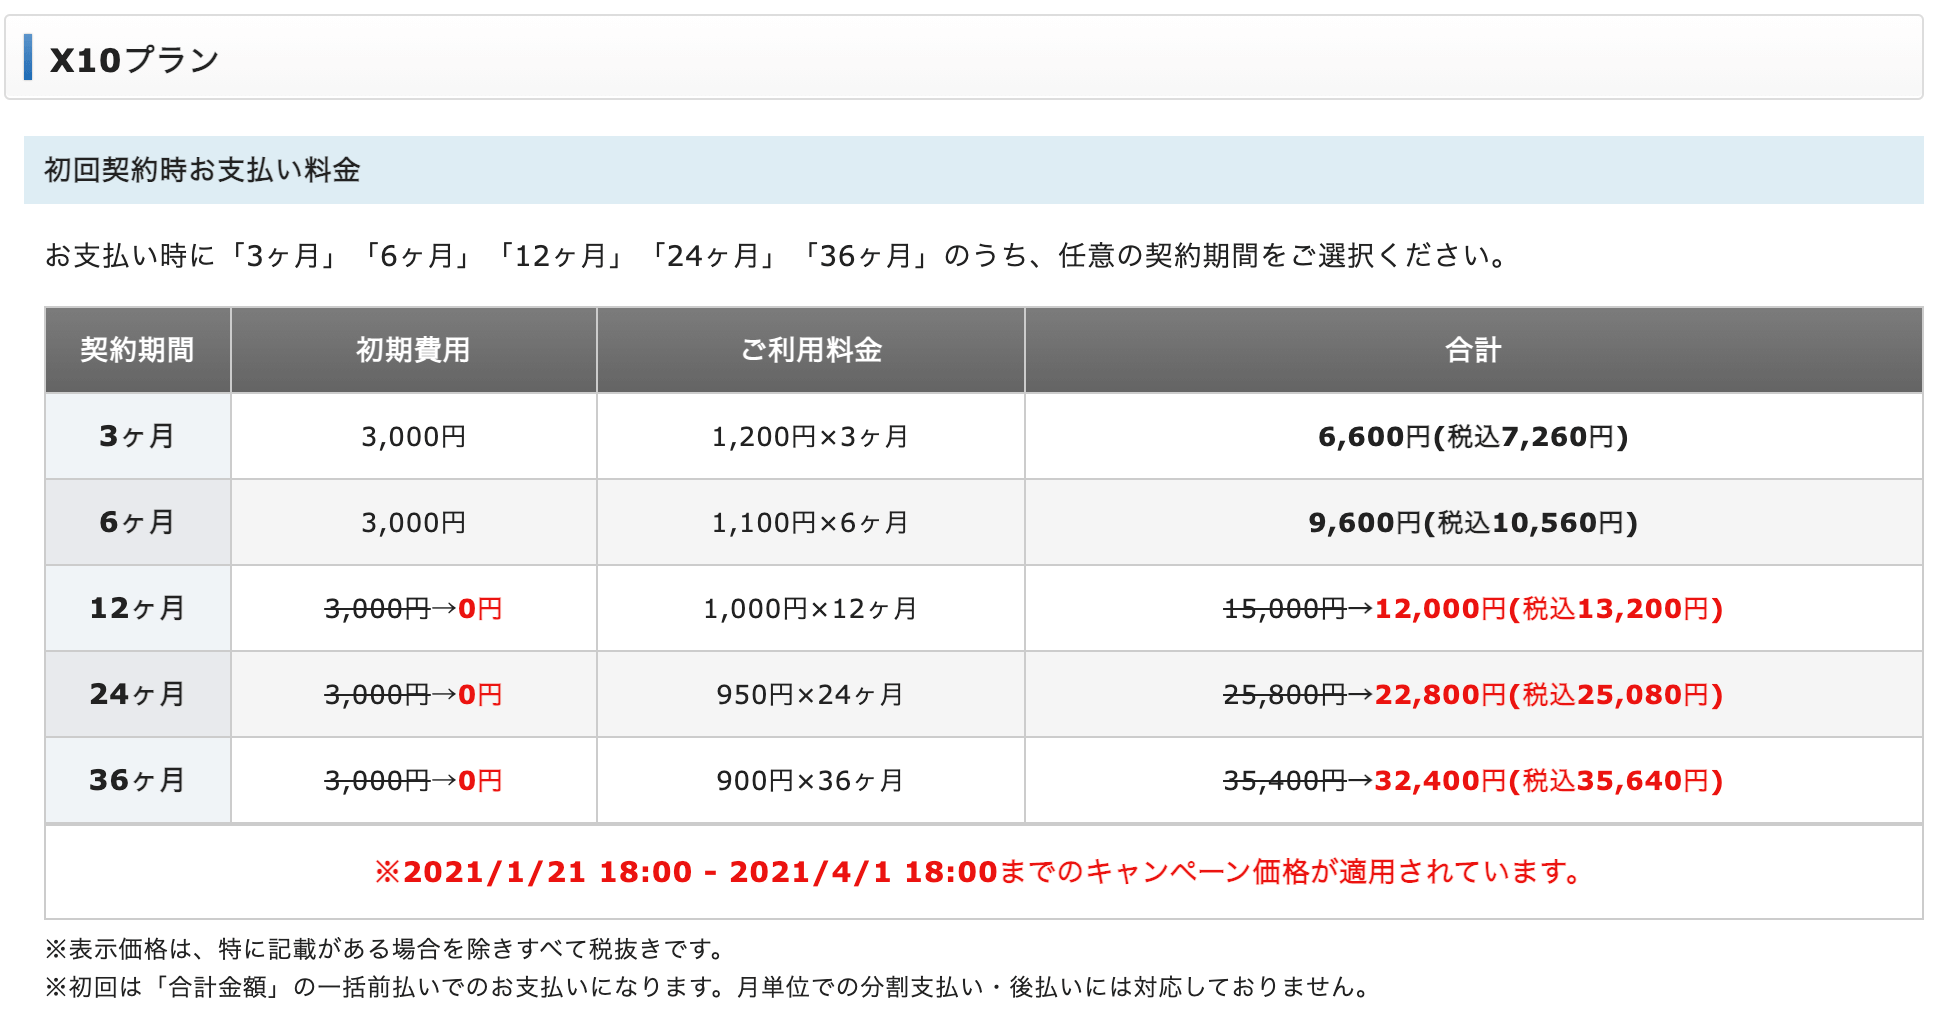Select the 6ヶ月 contract period cell
The height and width of the screenshot is (1020, 1940).
(138, 522)
